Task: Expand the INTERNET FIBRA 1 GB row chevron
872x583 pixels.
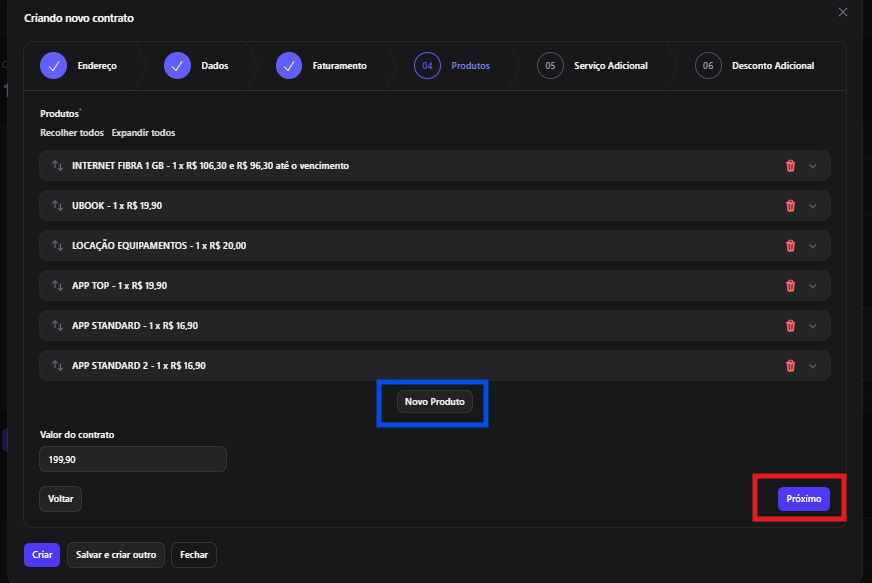Action: [x=812, y=166]
